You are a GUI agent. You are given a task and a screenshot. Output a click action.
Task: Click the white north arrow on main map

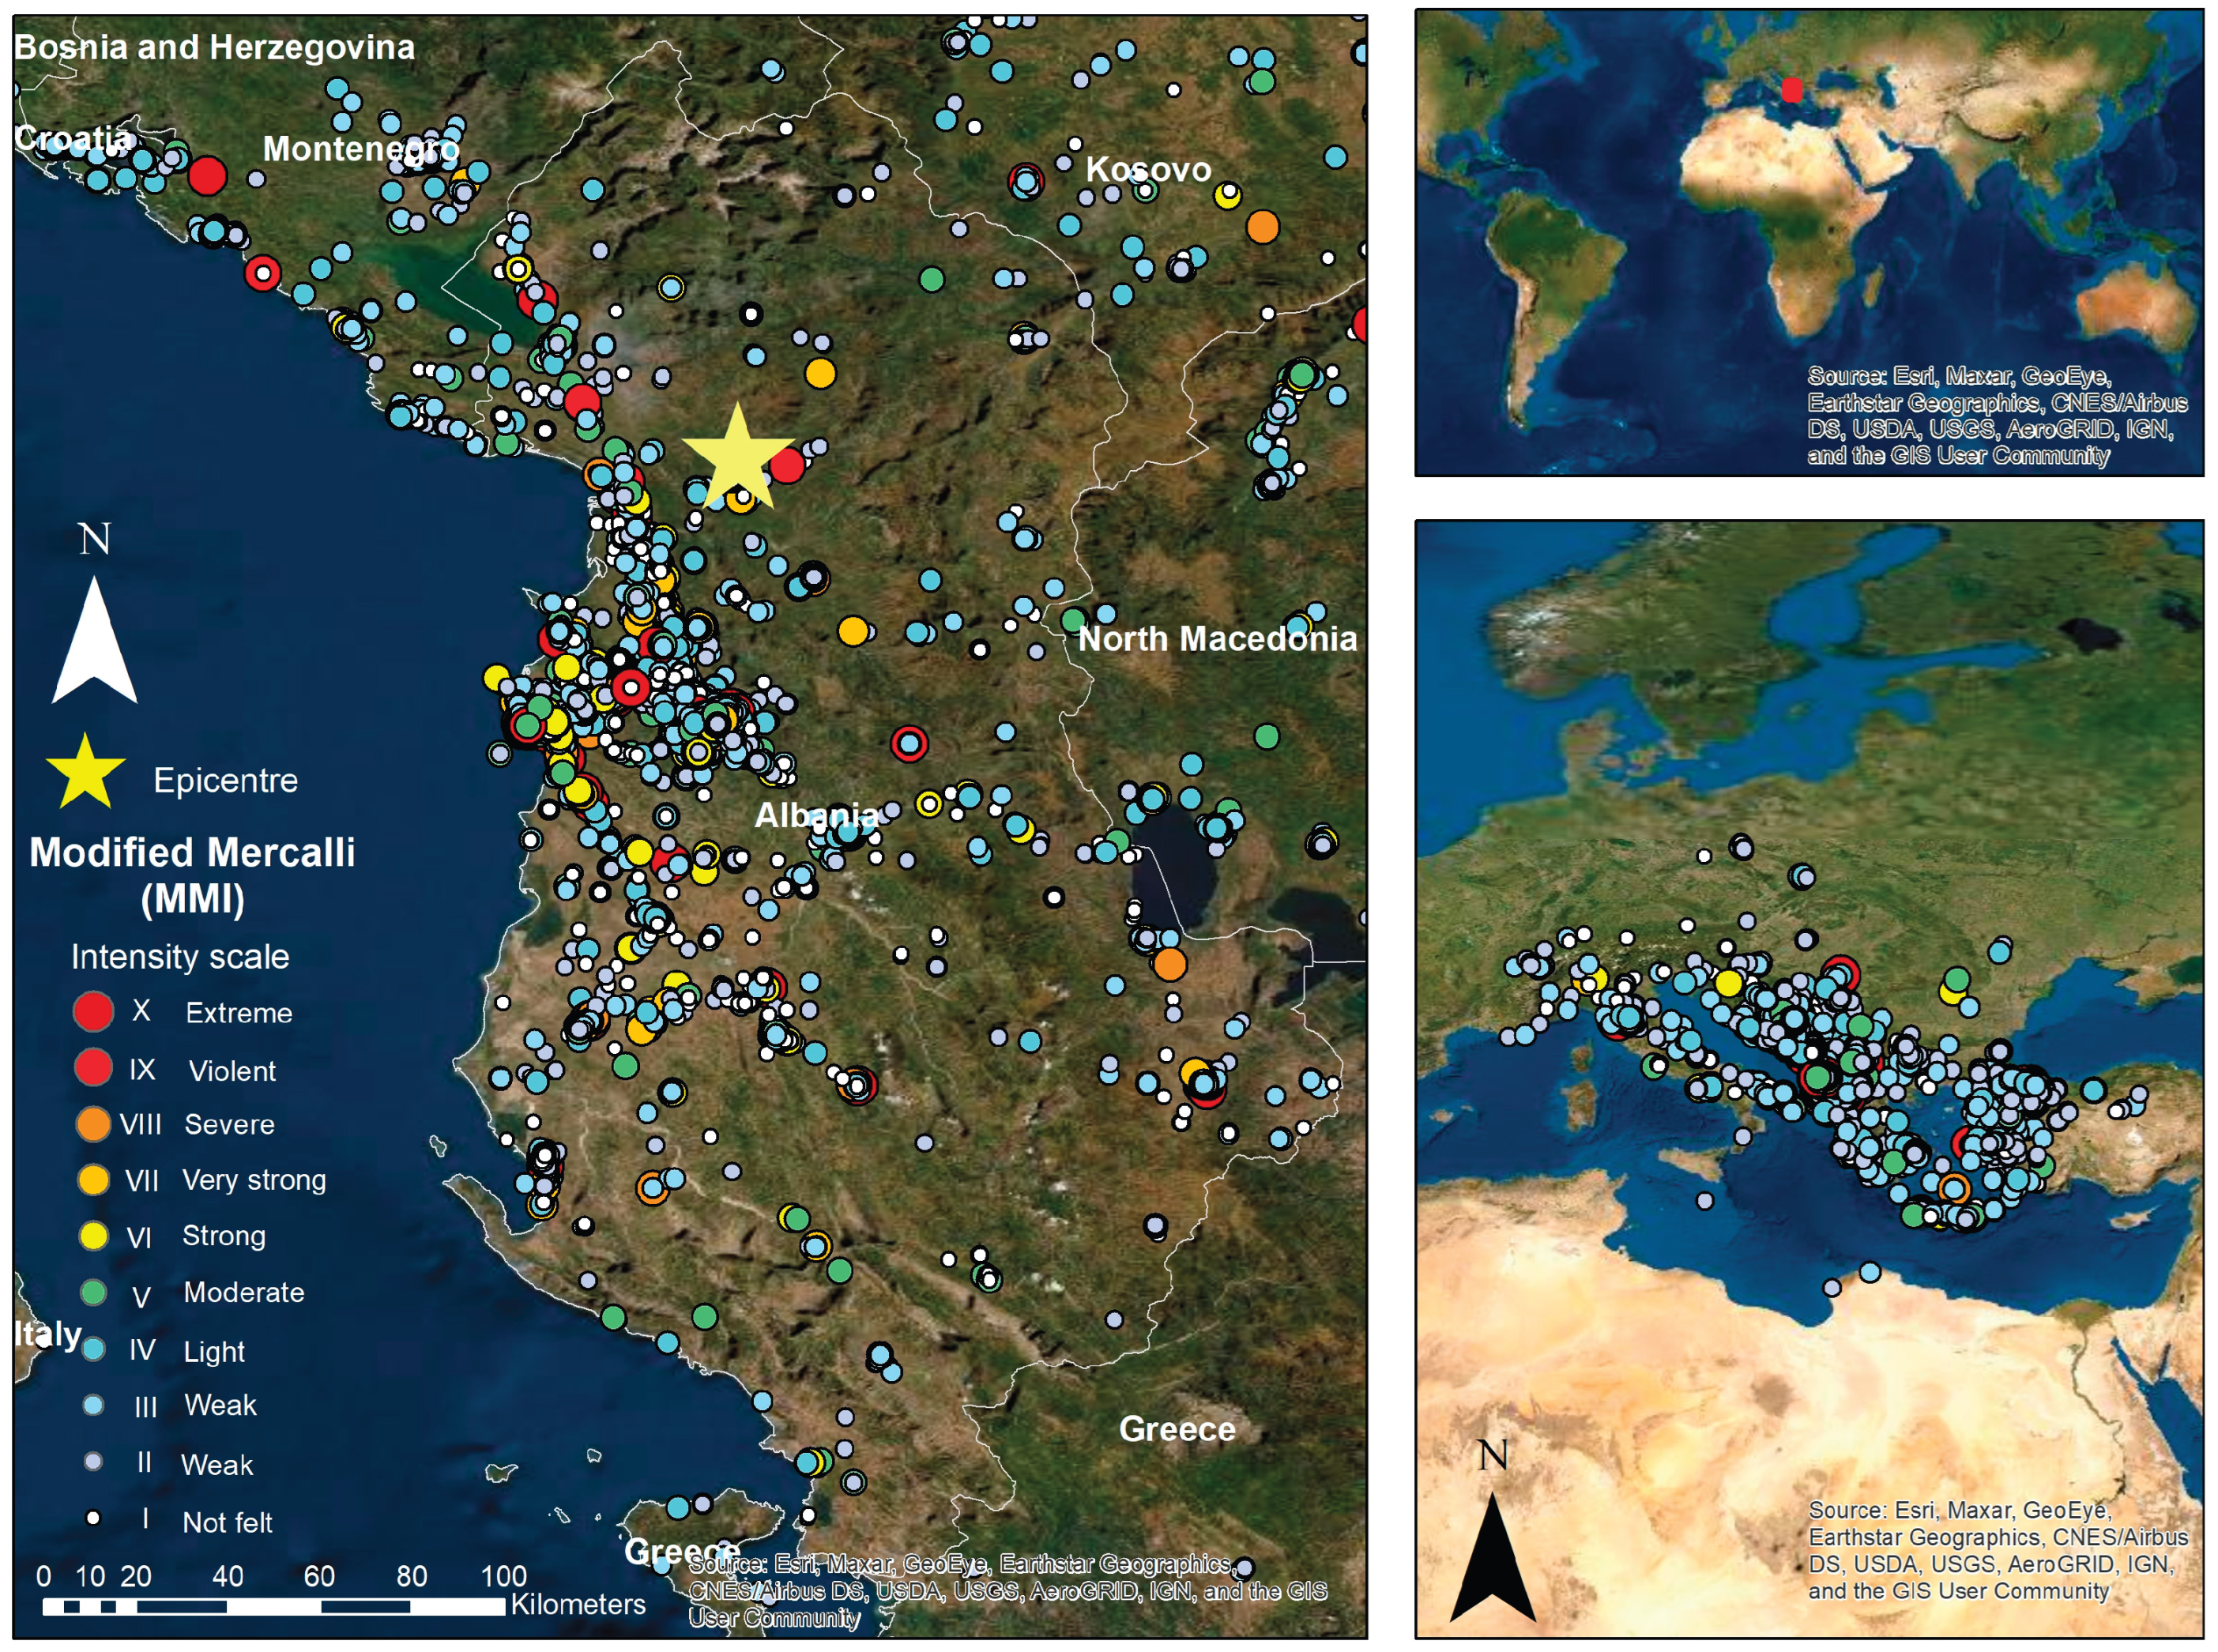tap(94, 645)
